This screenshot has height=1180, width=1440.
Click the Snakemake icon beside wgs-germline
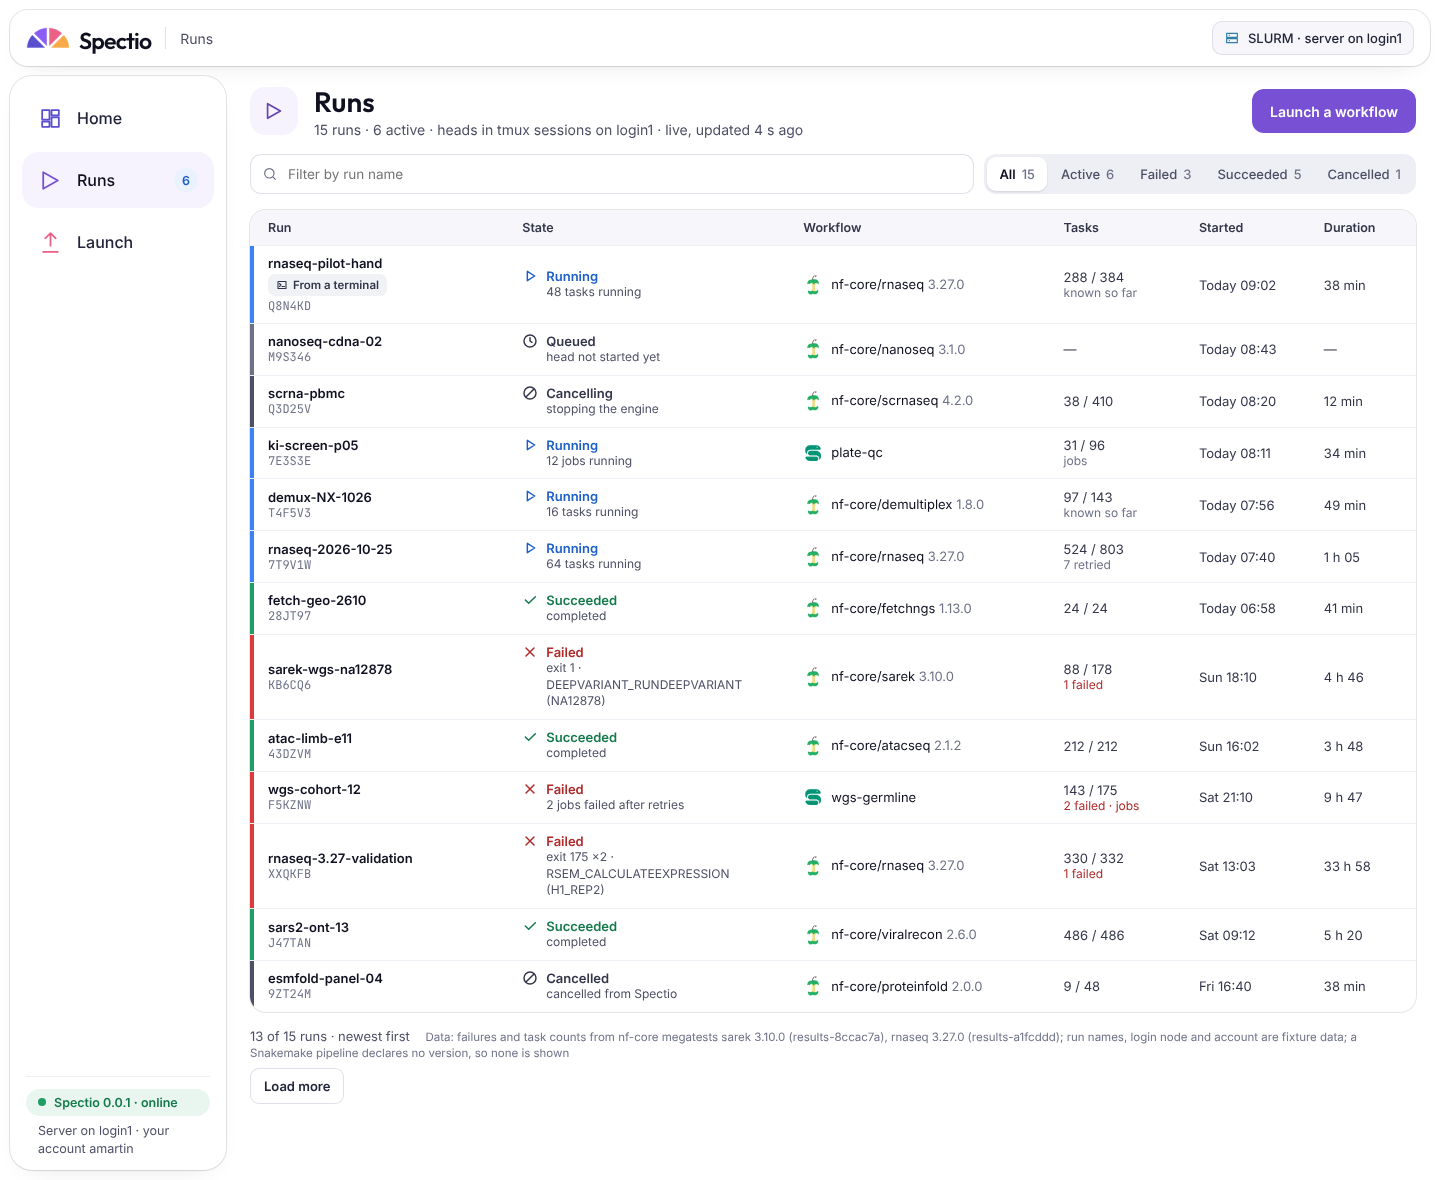pyautogui.click(x=813, y=797)
